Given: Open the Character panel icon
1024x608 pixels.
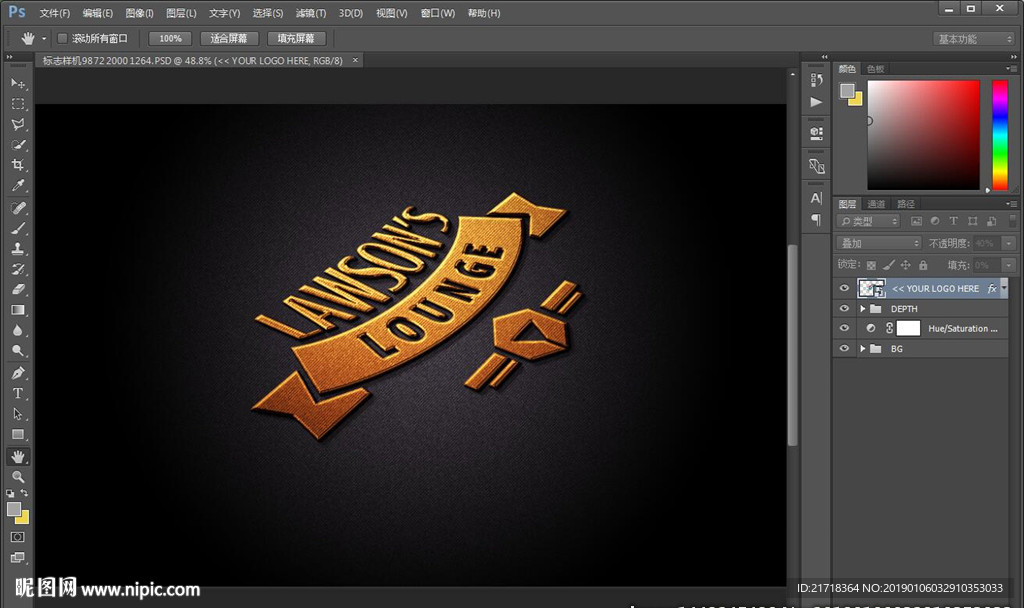Looking at the screenshot, I should [x=816, y=198].
